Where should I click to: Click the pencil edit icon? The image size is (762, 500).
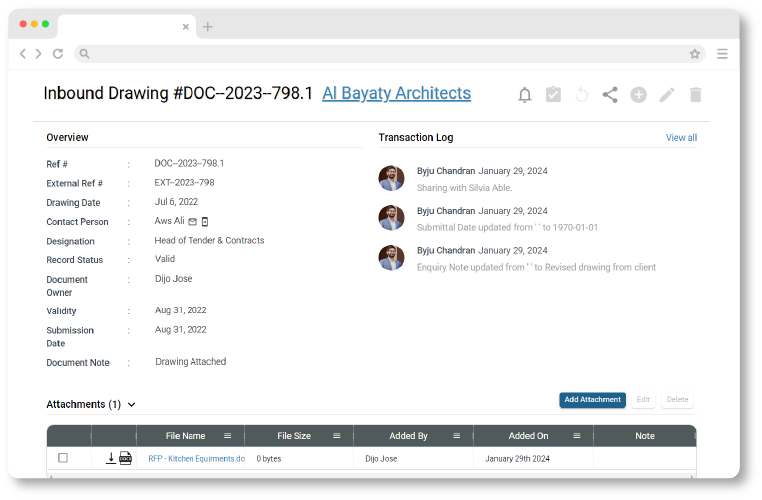pos(667,95)
